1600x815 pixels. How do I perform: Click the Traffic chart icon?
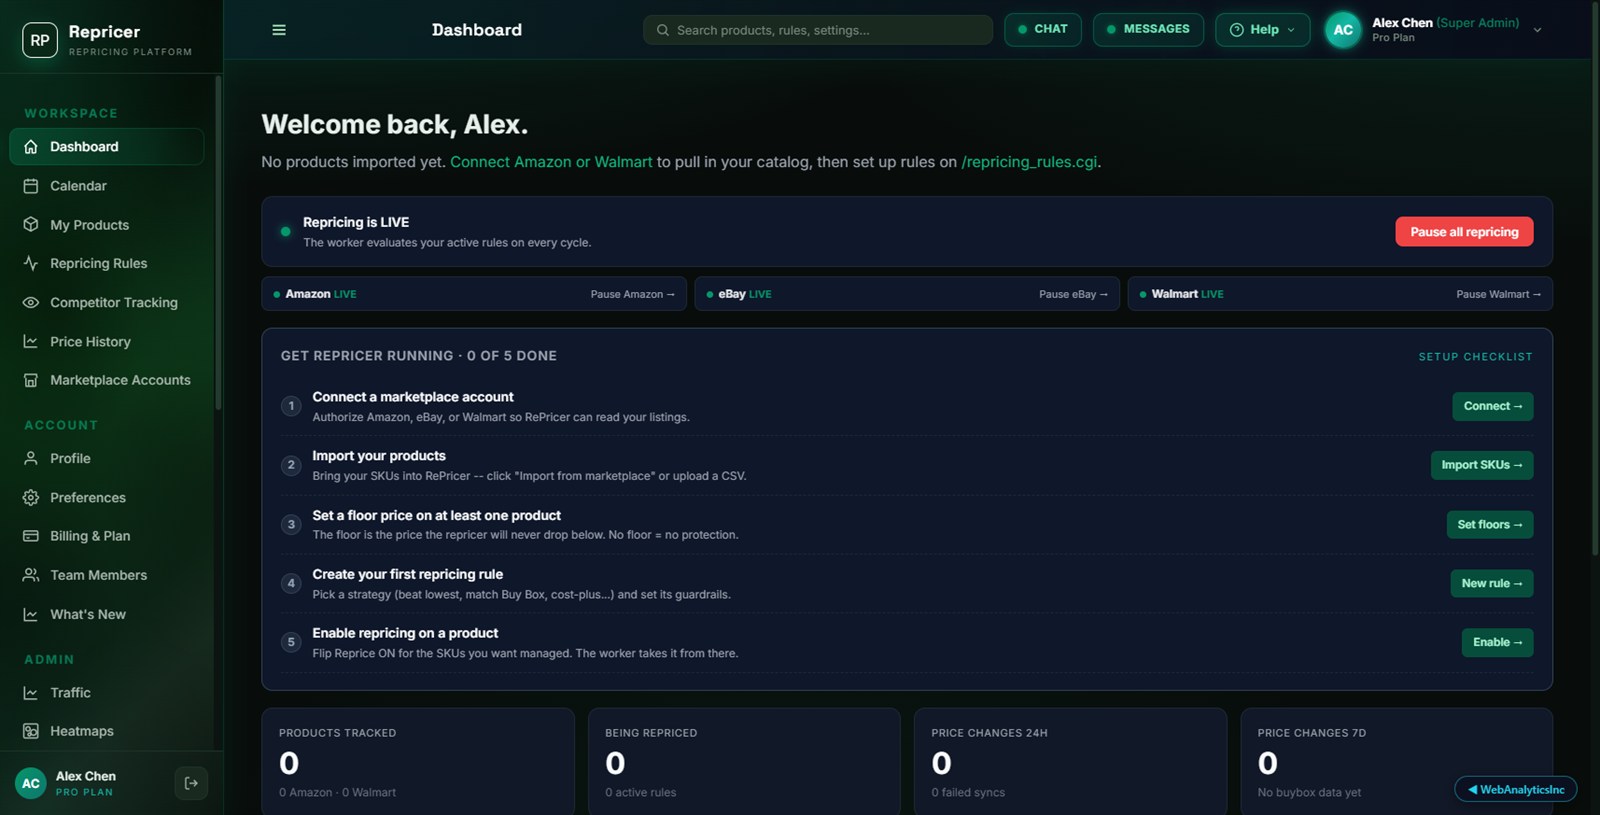pos(31,692)
